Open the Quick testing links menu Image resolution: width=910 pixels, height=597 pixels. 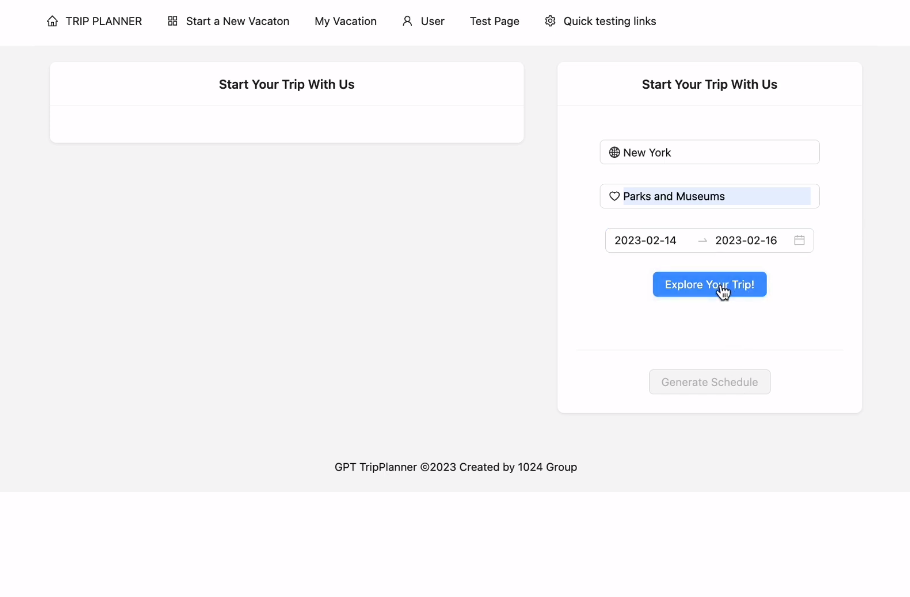click(x=609, y=21)
